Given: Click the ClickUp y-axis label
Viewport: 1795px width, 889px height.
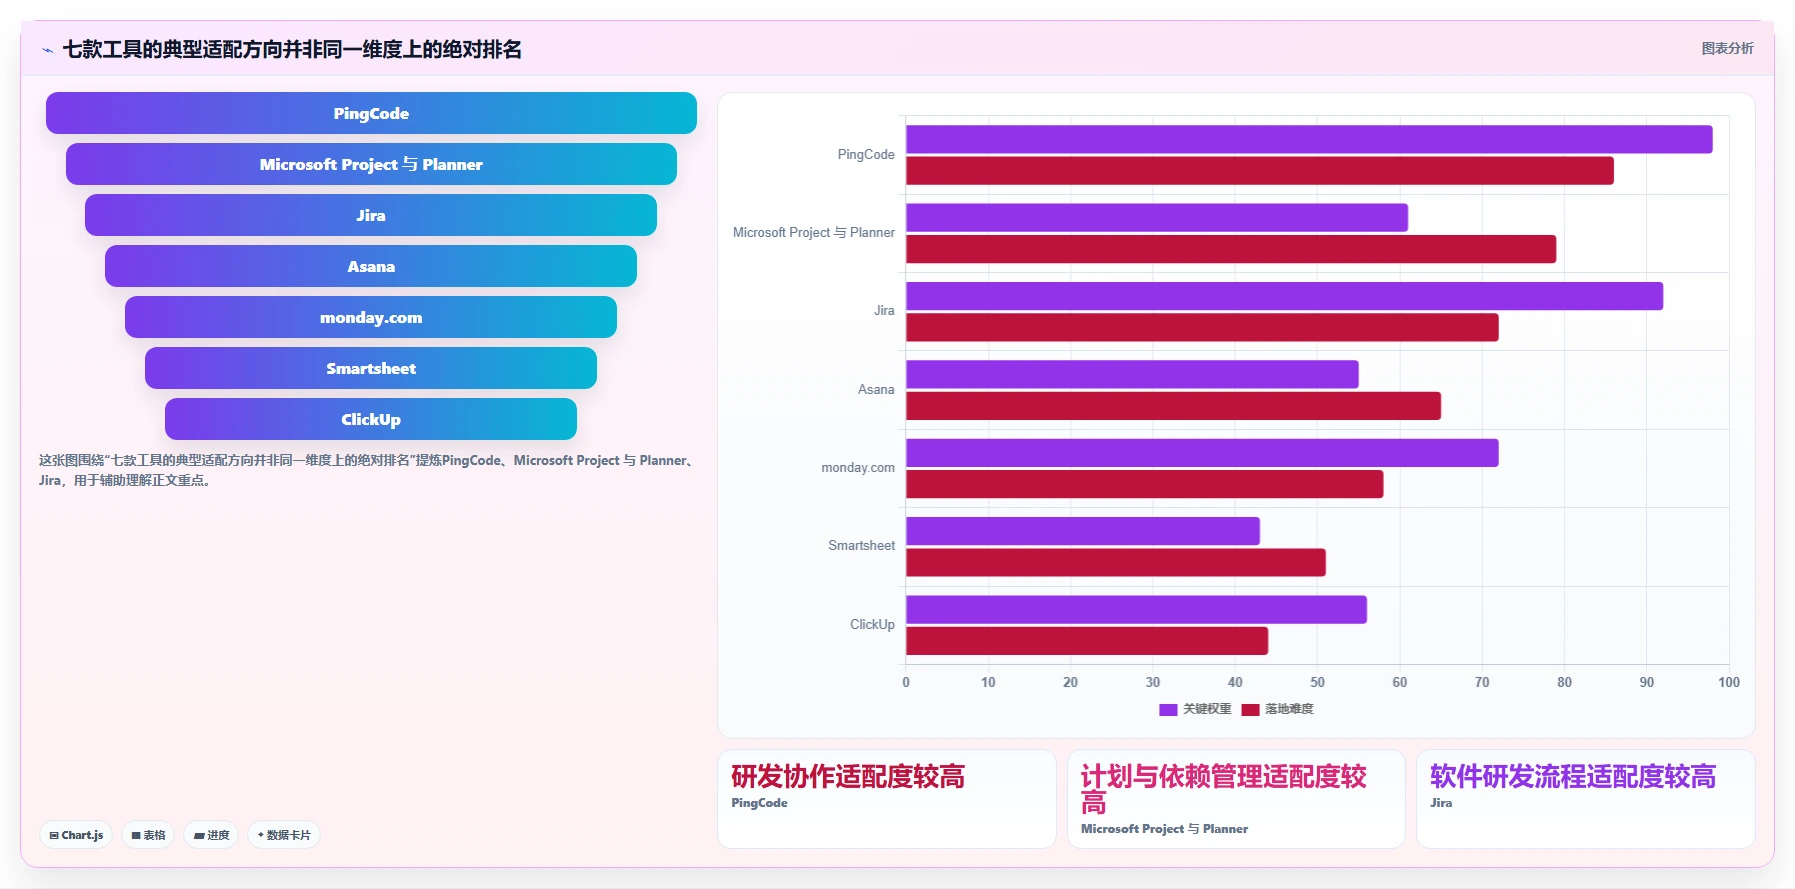Looking at the screenshot, I should (x=872, y=625).
